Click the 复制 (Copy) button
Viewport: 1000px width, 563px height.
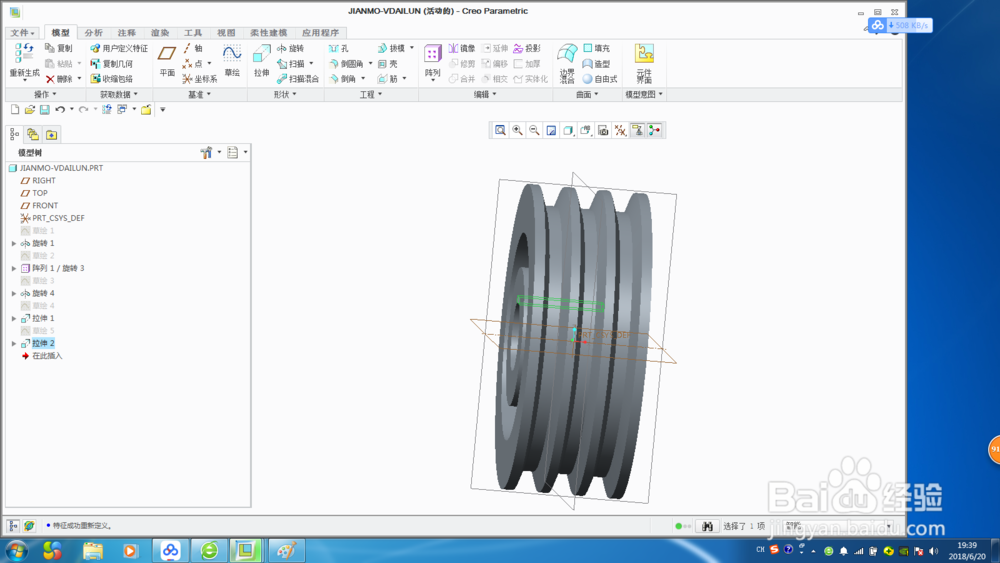click(59, 48)
